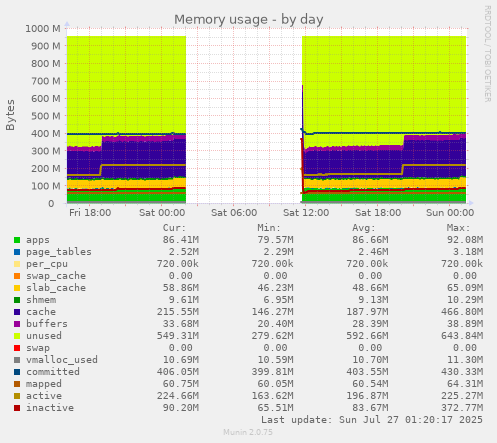Viewport: 497px width, 443px height.
Task: Click the 'vmalloc_used' legend label
Action: coord(62,360)
